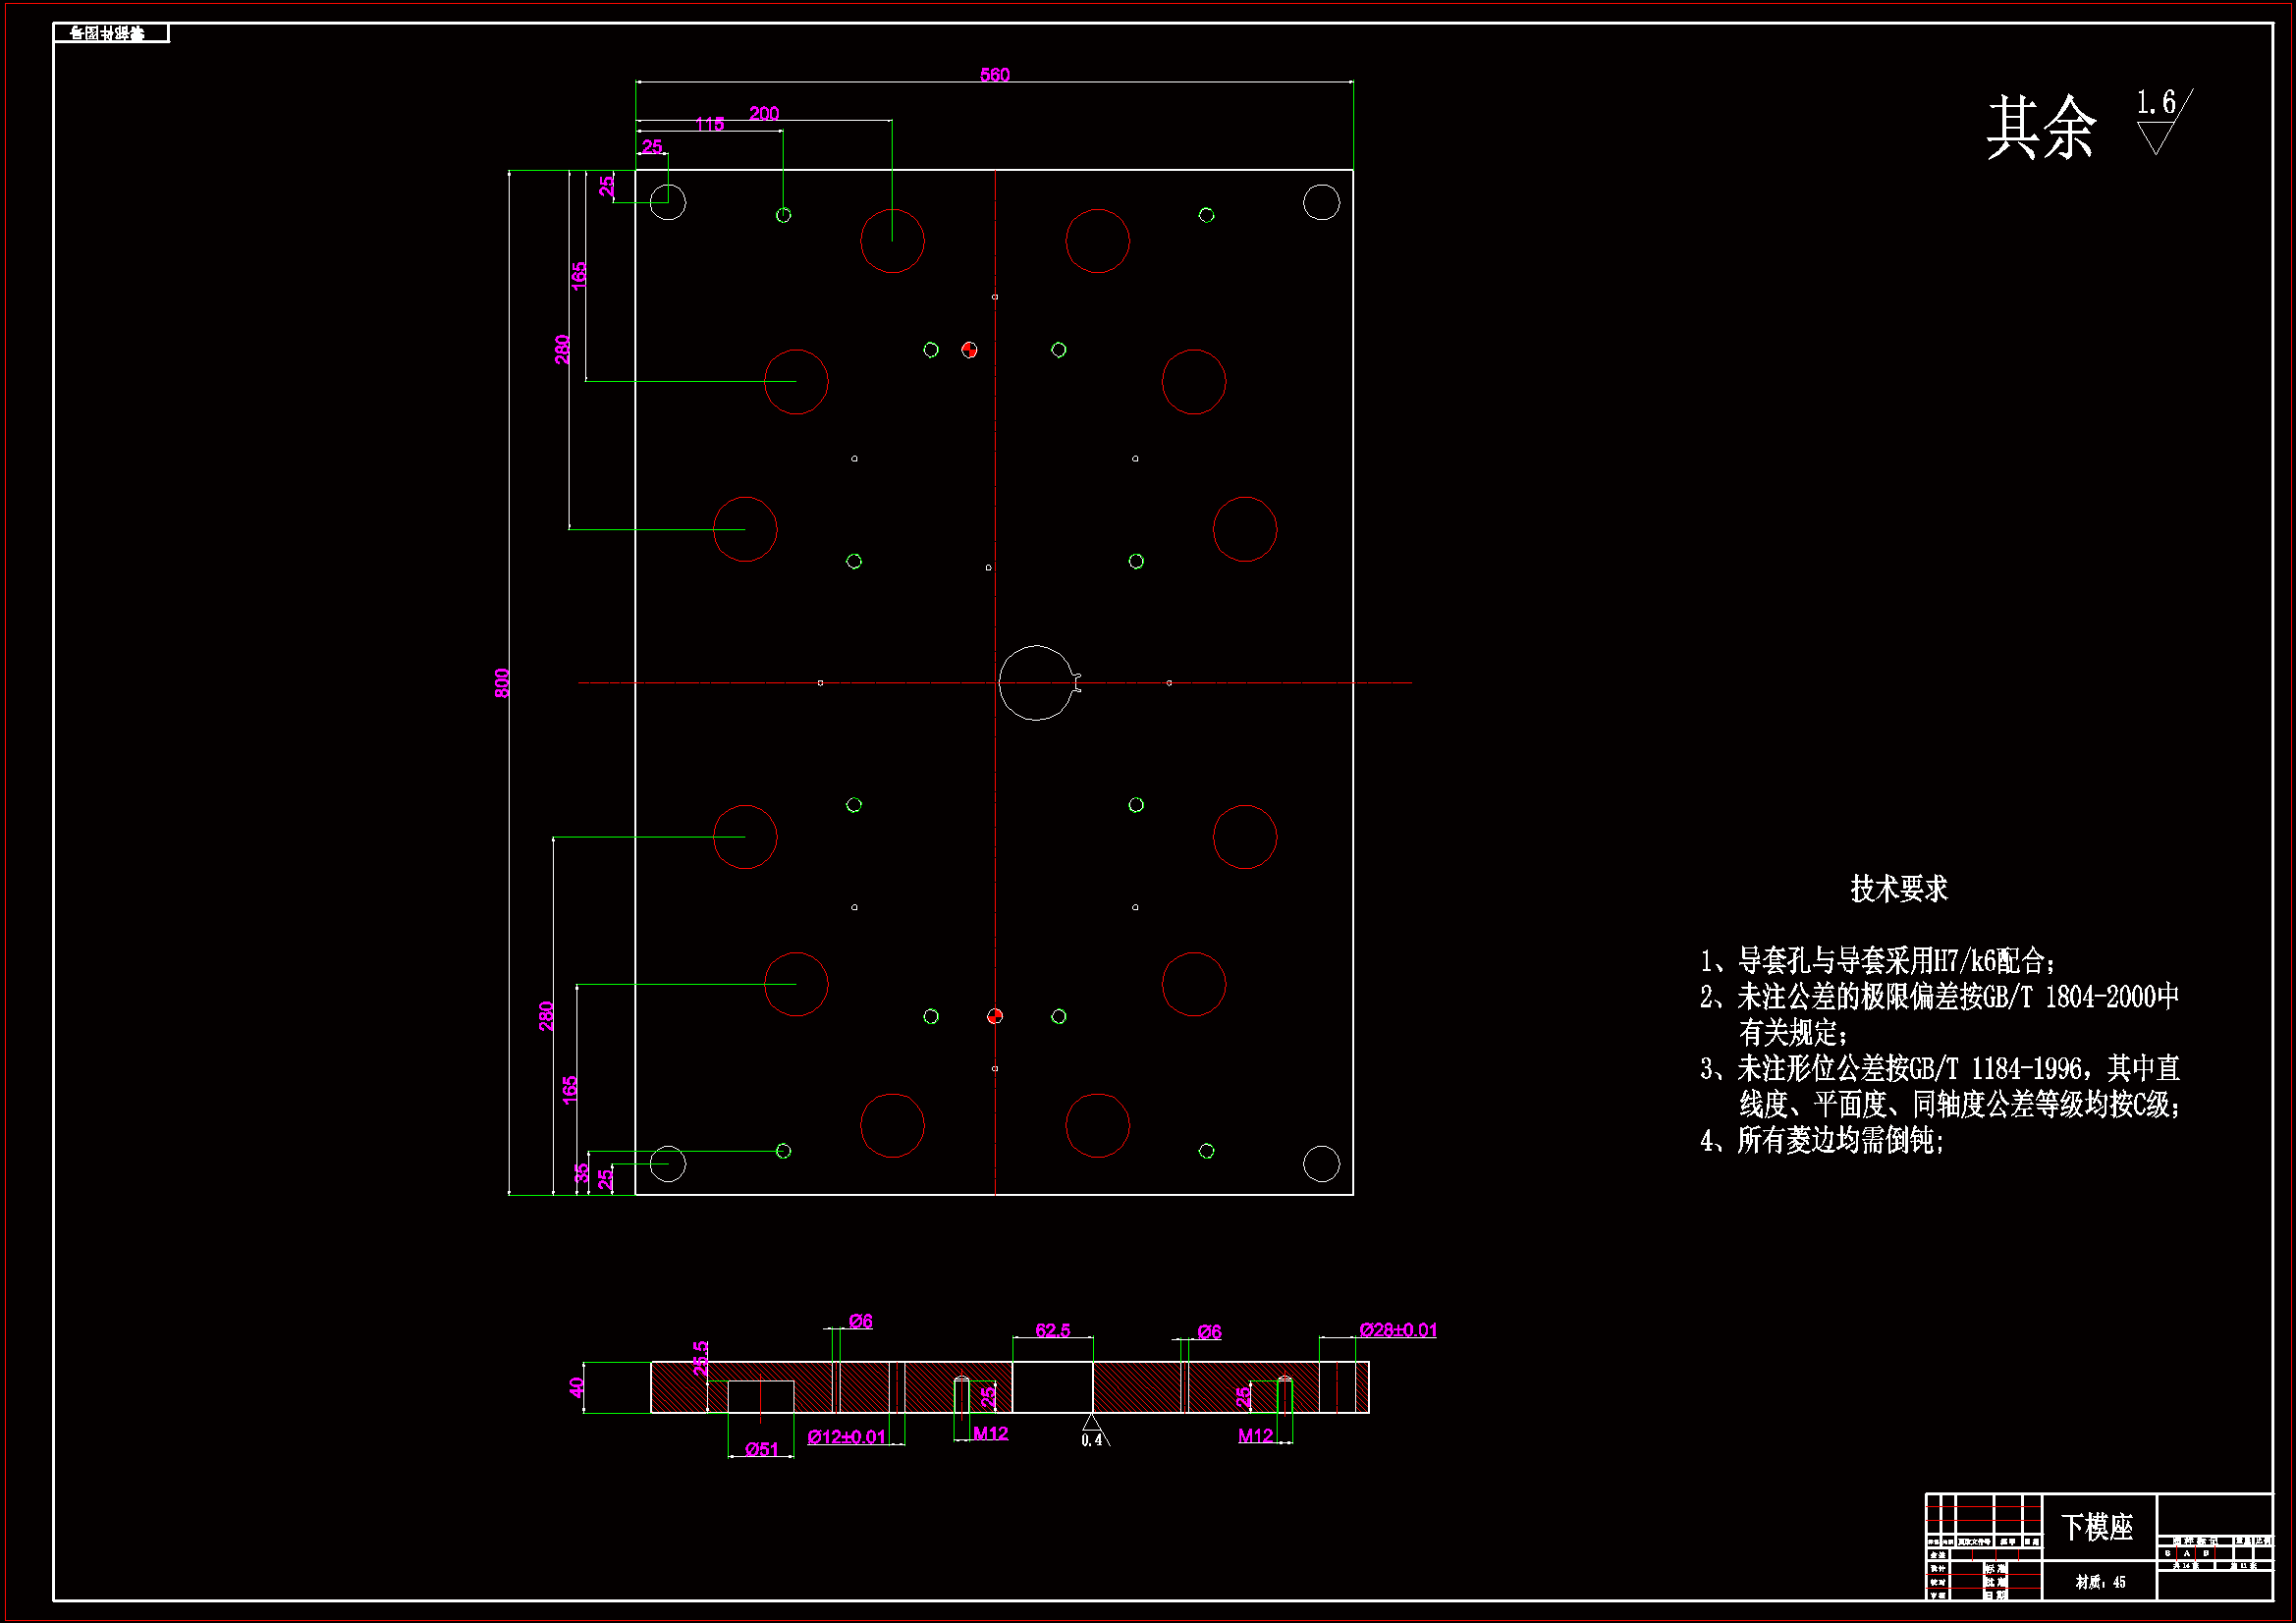Select the 下模座 title block cell
This screenshot has height=1623, width=2296.
(x=2097, y=1527)
